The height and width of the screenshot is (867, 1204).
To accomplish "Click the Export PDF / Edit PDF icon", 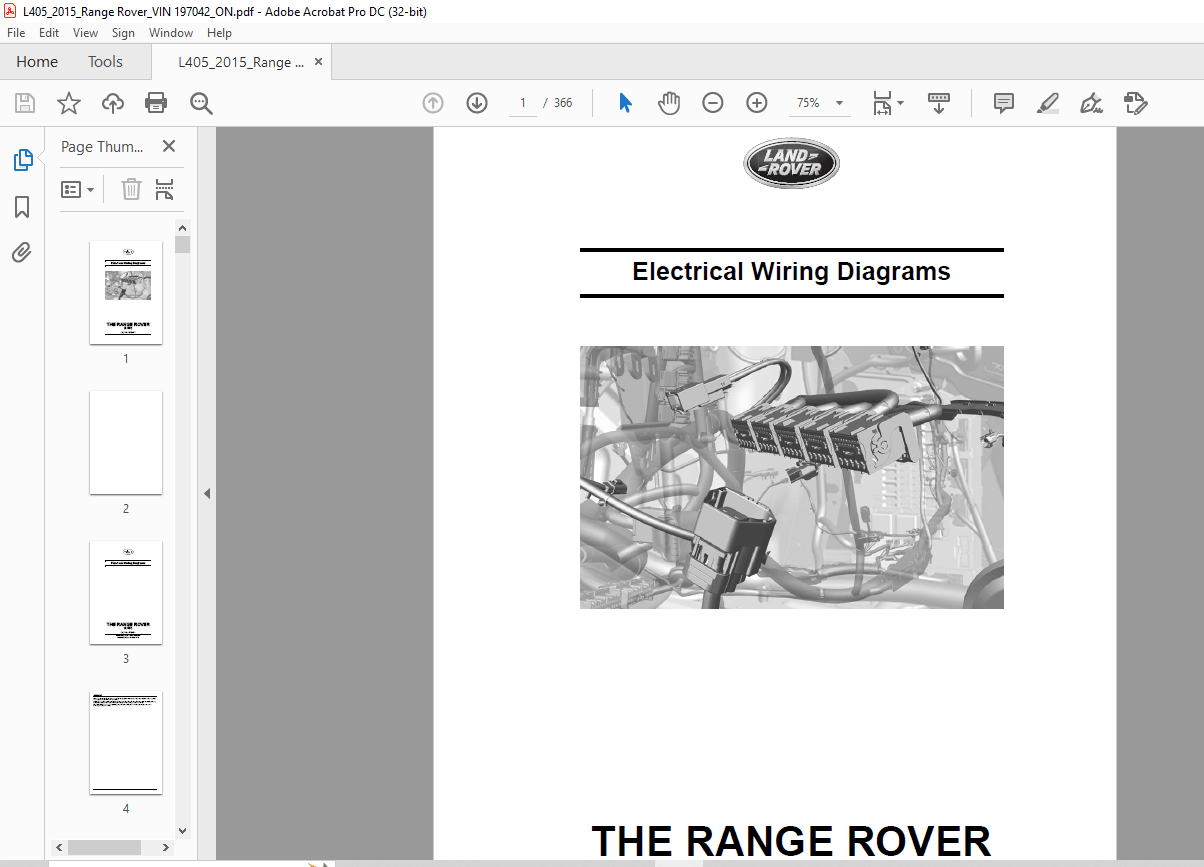I will 1136,103.
